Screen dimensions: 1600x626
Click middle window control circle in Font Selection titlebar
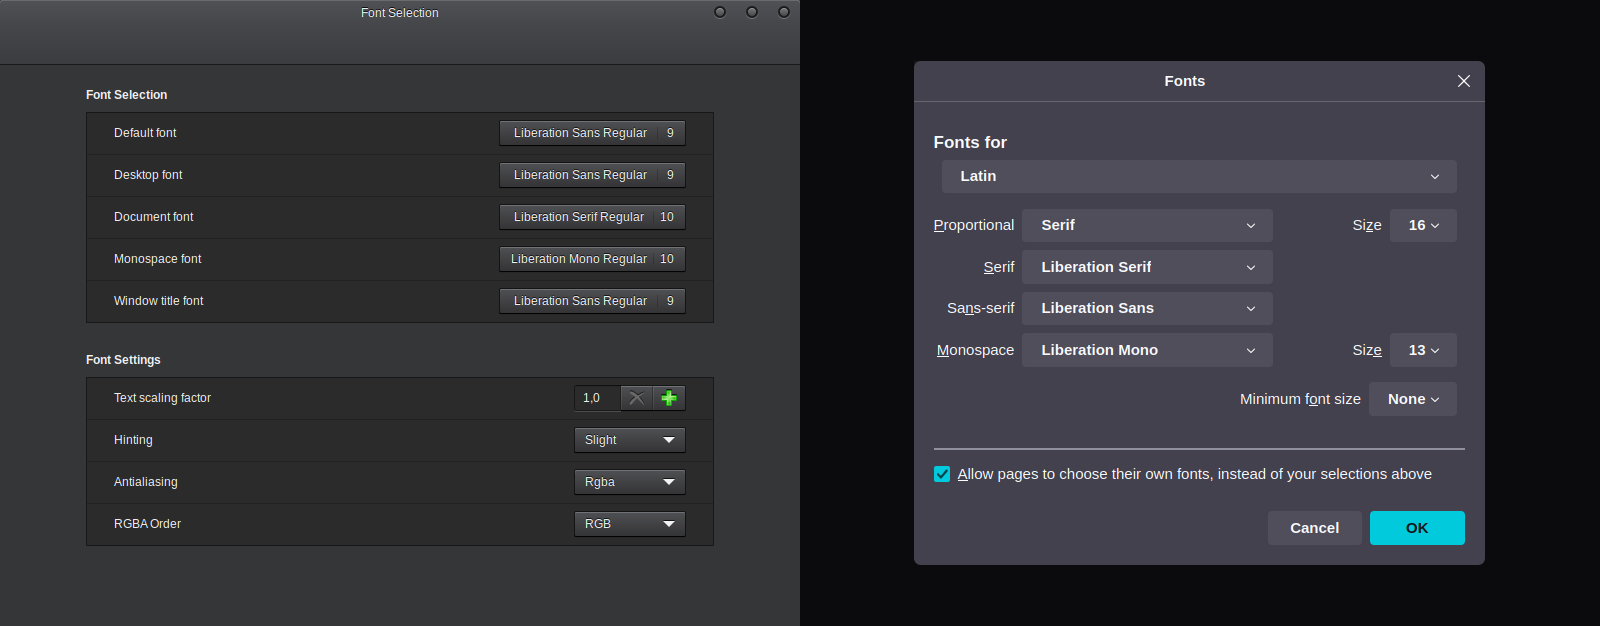[752, 12]
